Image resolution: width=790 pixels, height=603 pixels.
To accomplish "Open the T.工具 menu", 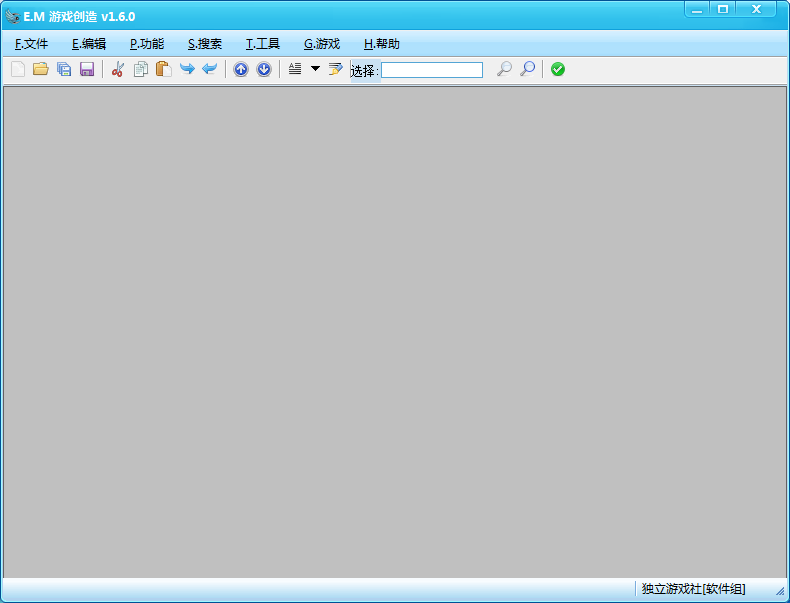I will click(x=263, y=44).
